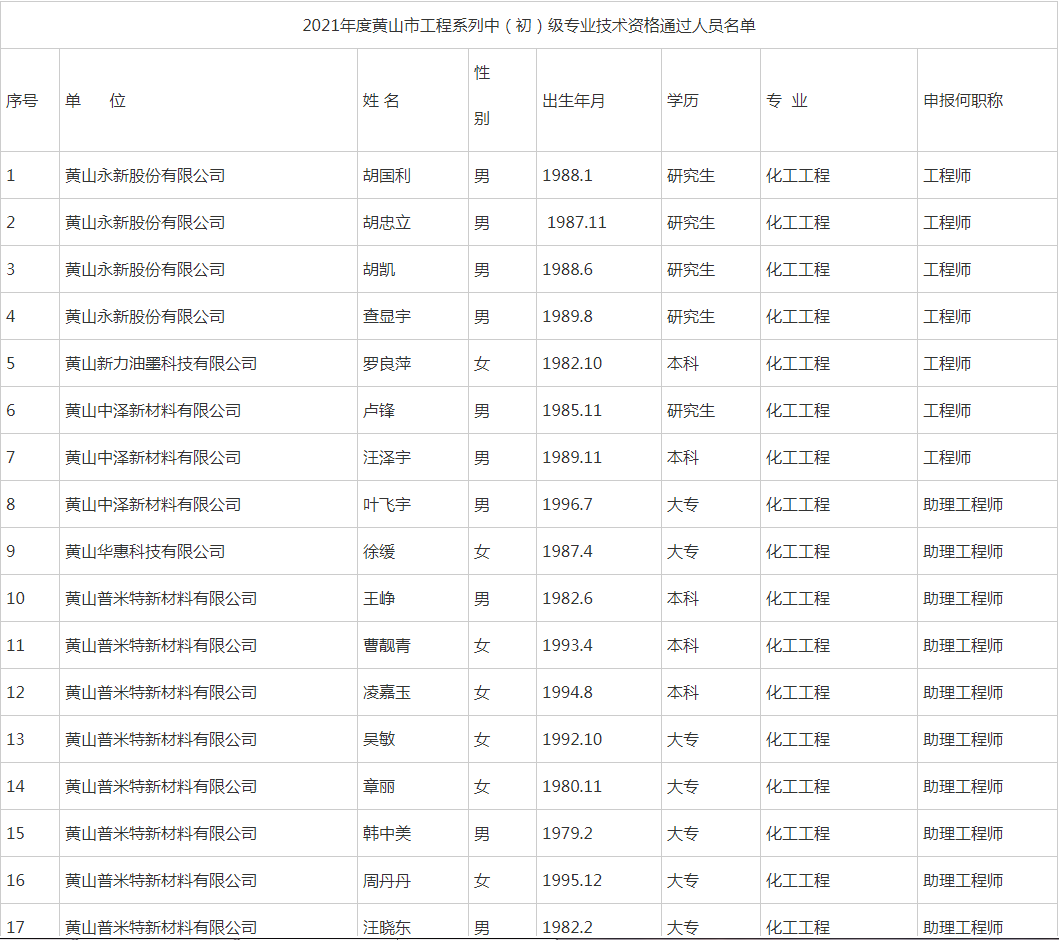
Task: Select the name 周丹丹
Action: click(x=387, y=881)
